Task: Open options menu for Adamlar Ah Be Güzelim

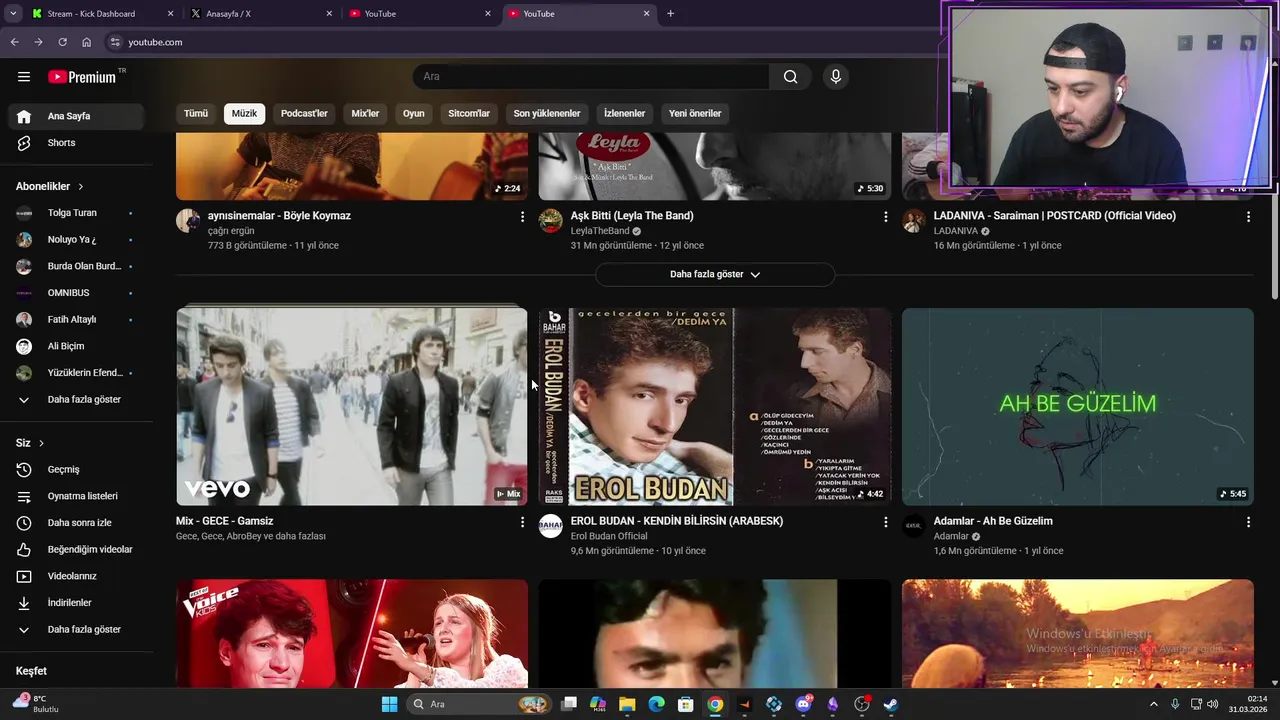Action: (x=1248, y=522)
